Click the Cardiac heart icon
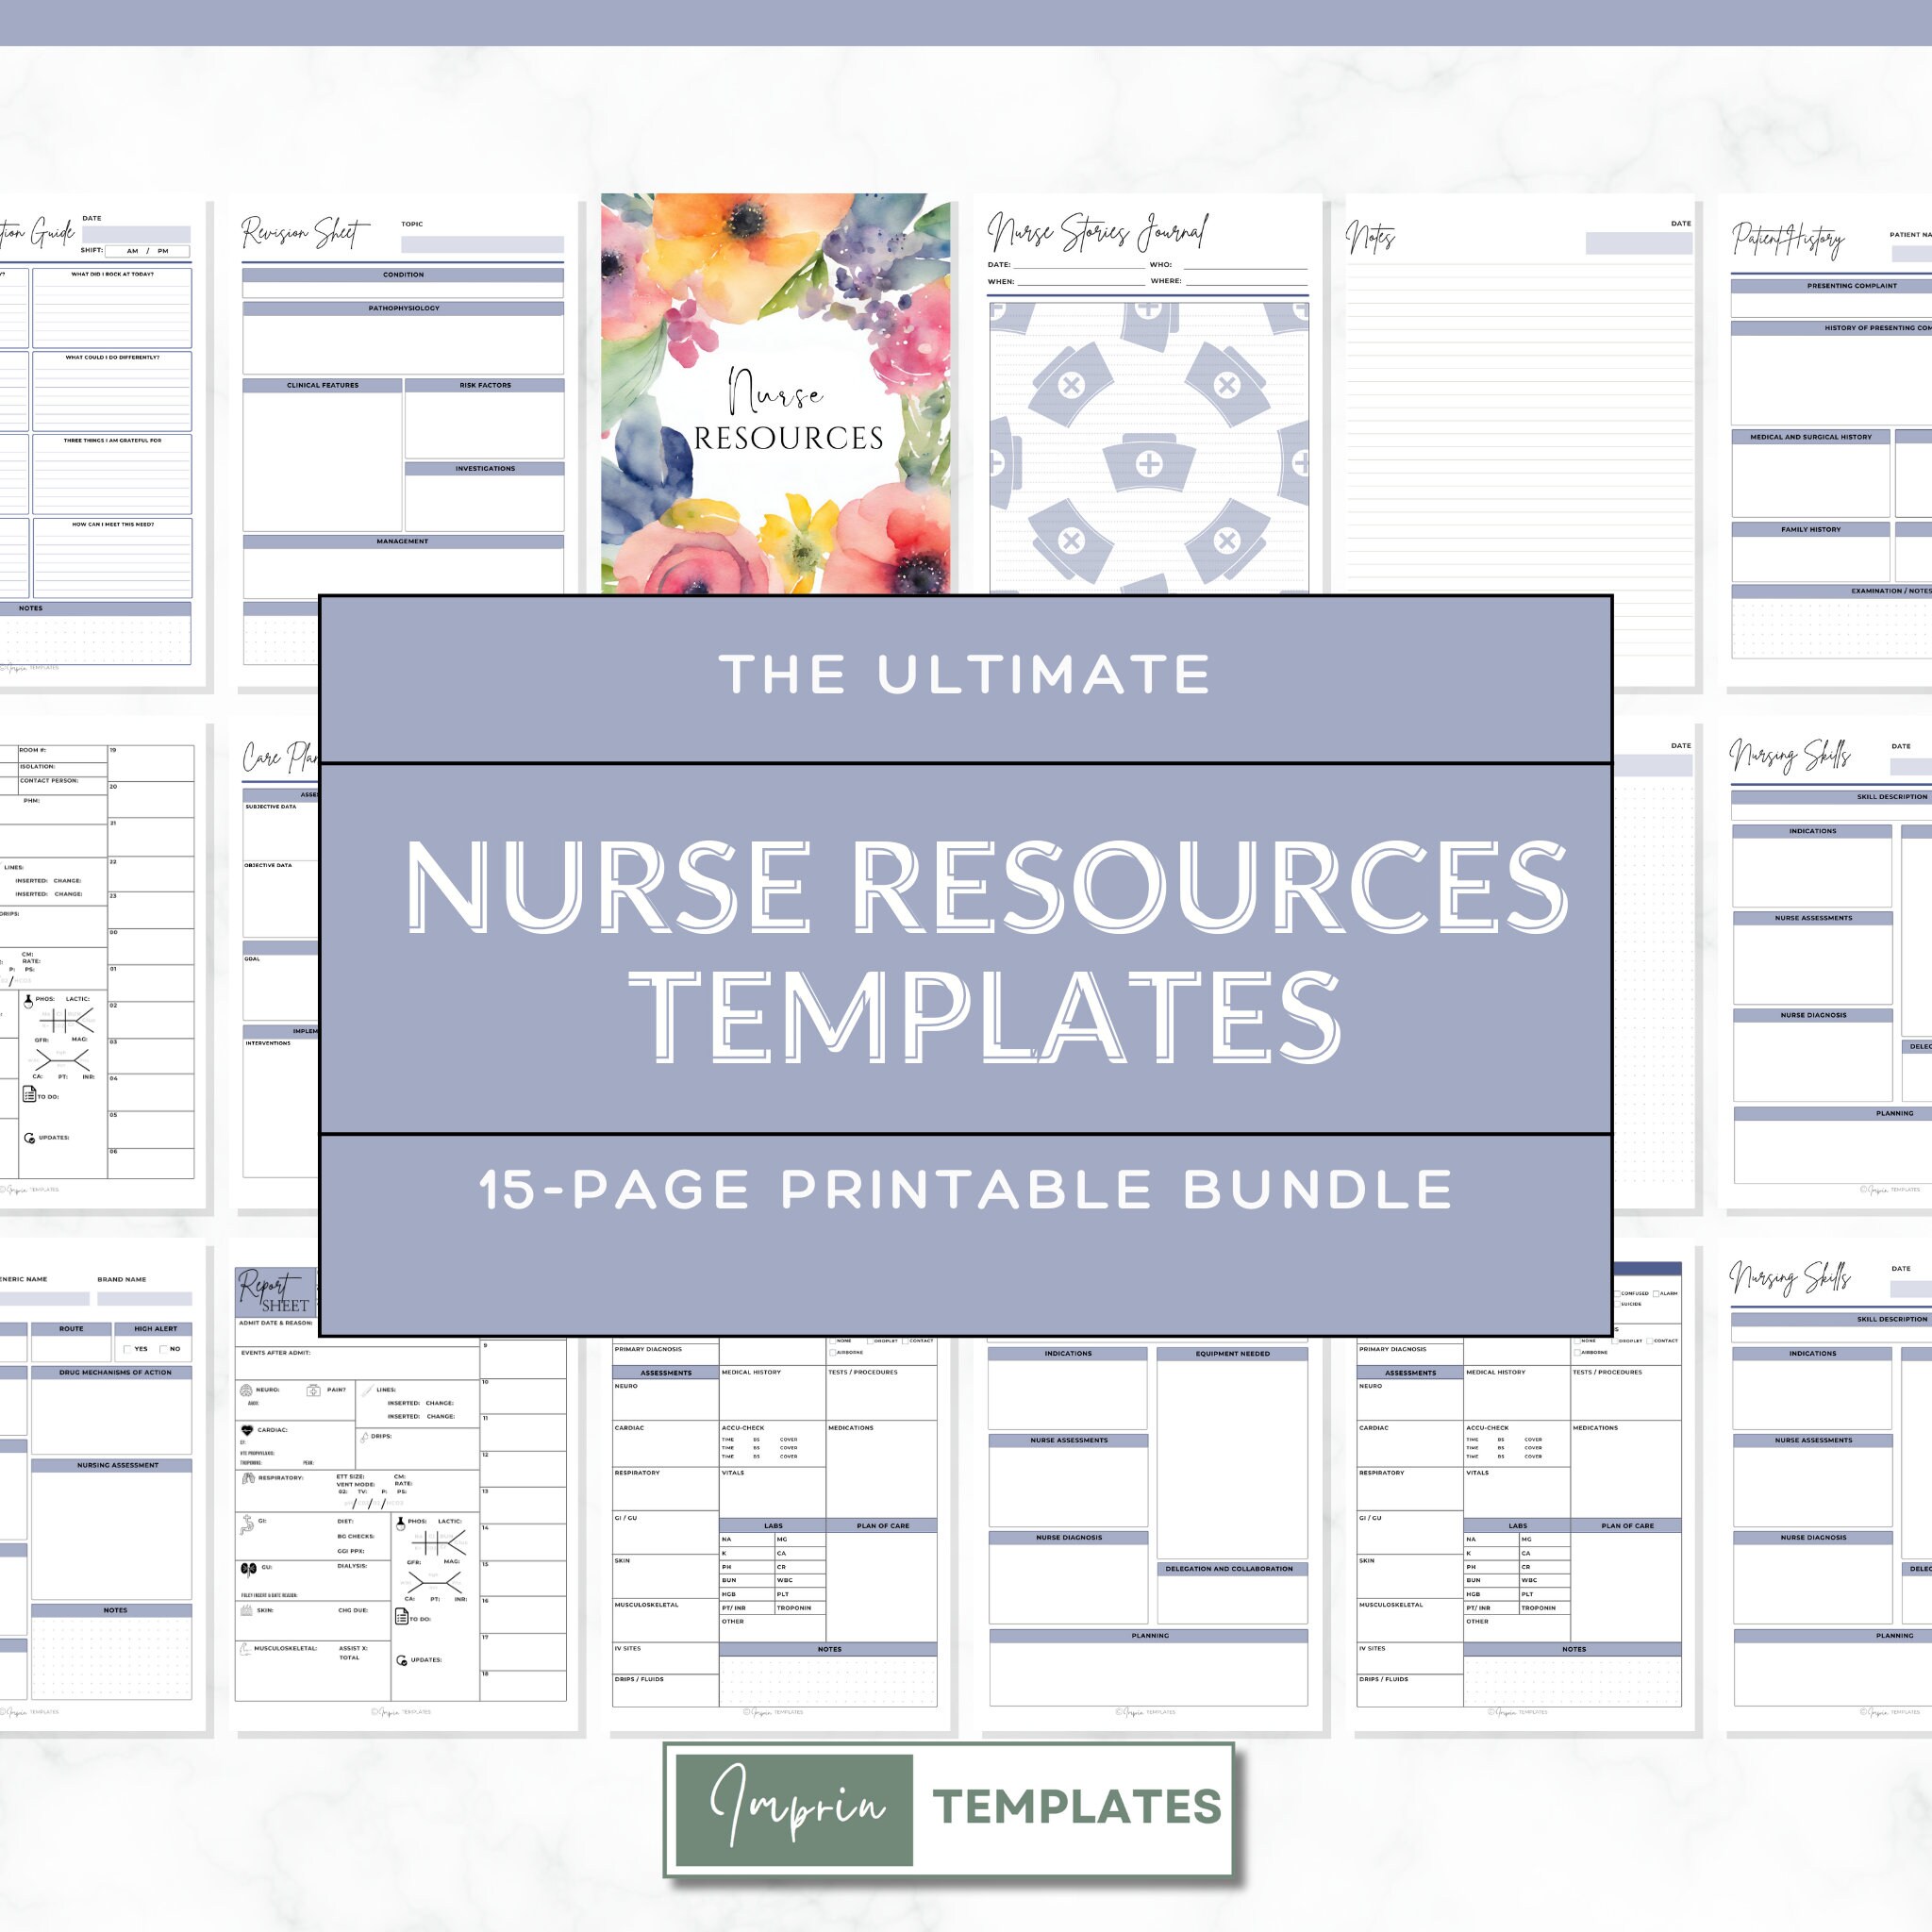 [248, 1431]
